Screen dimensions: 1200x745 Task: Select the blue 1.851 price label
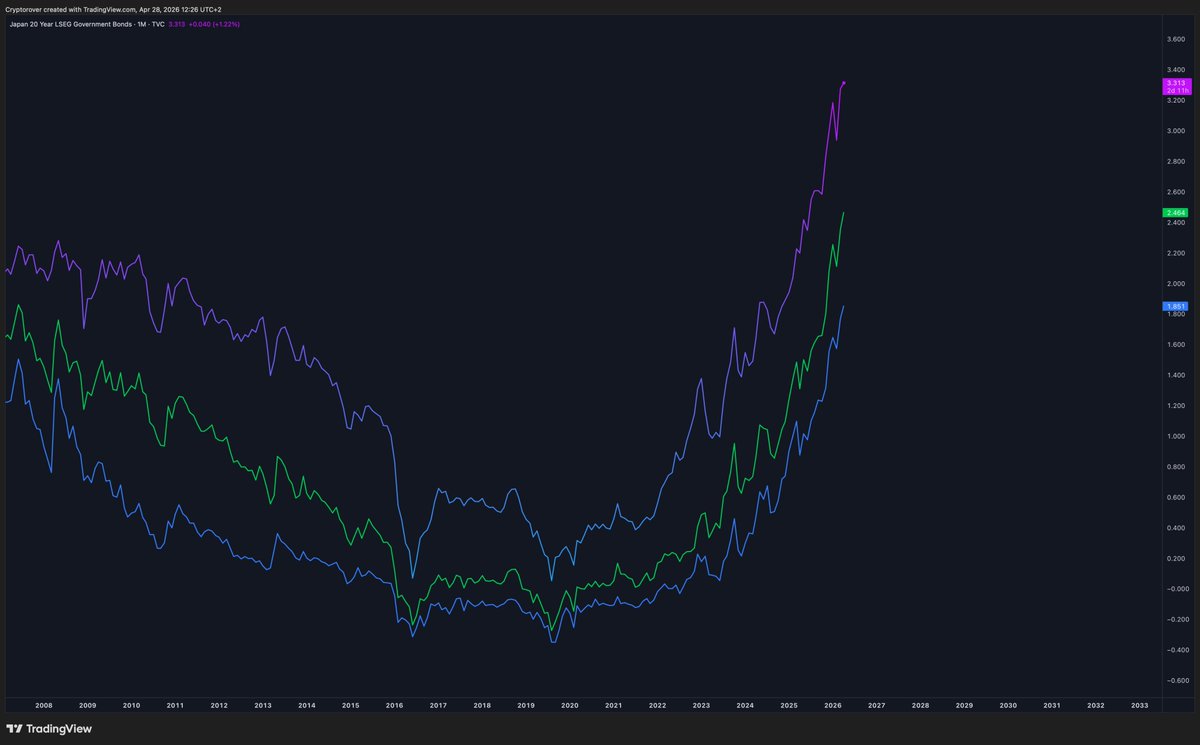point(1175,306)
